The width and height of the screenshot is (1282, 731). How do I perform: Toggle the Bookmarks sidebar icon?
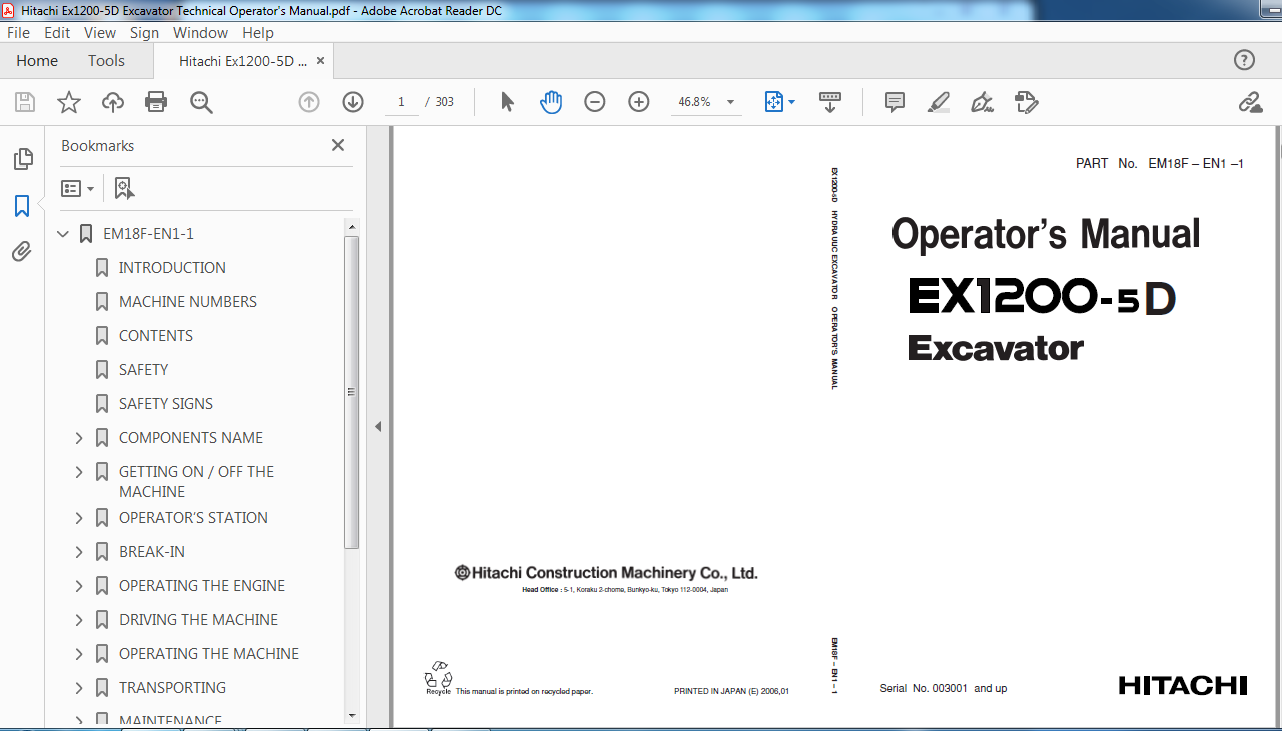coord(22,206)
